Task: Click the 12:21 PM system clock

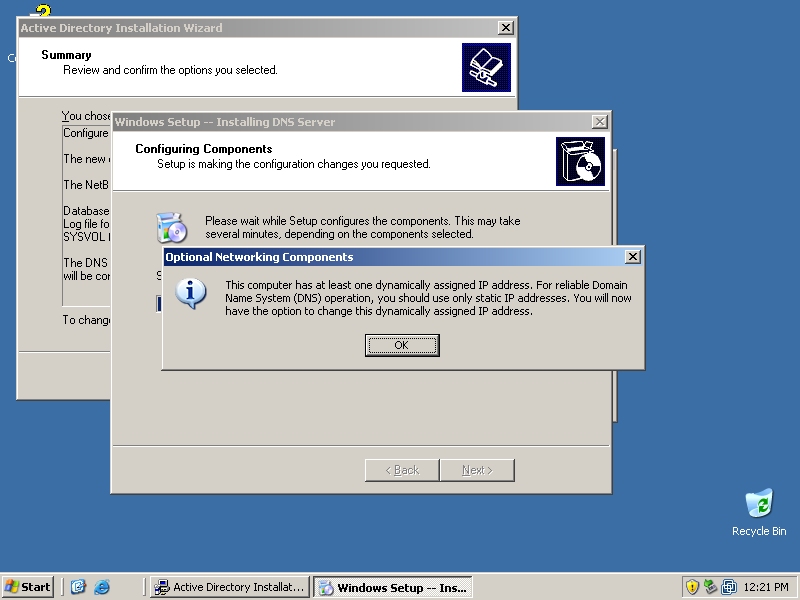Action: pos(766,587)
